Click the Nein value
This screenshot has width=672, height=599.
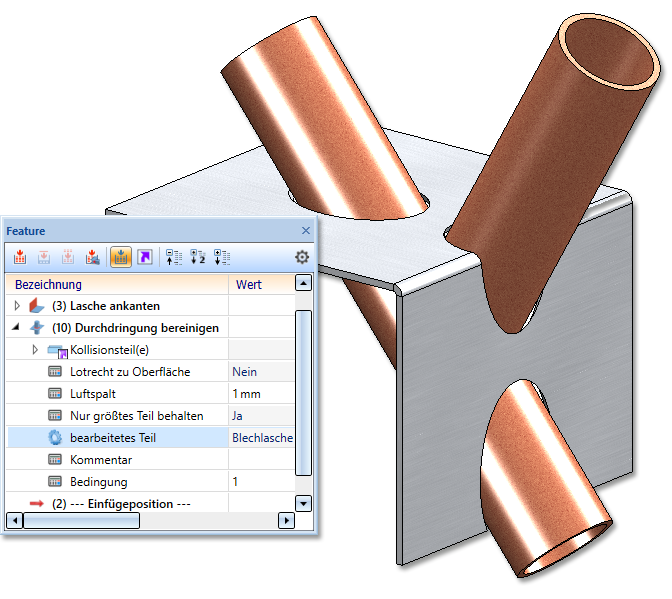[244, 372]
